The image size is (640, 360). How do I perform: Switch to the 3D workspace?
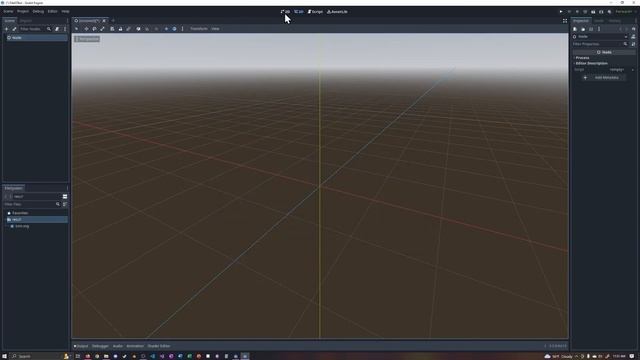pos(299,11)
